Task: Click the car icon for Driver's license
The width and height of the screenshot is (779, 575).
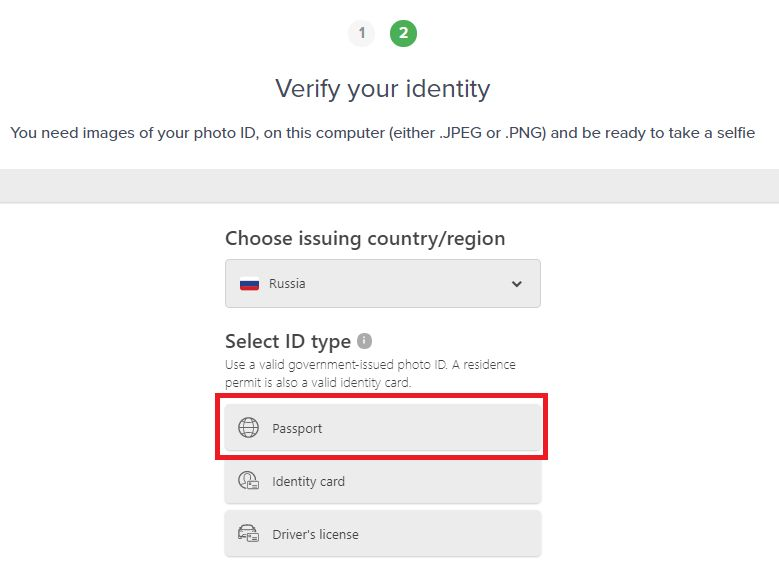Action: coord(248,534)
